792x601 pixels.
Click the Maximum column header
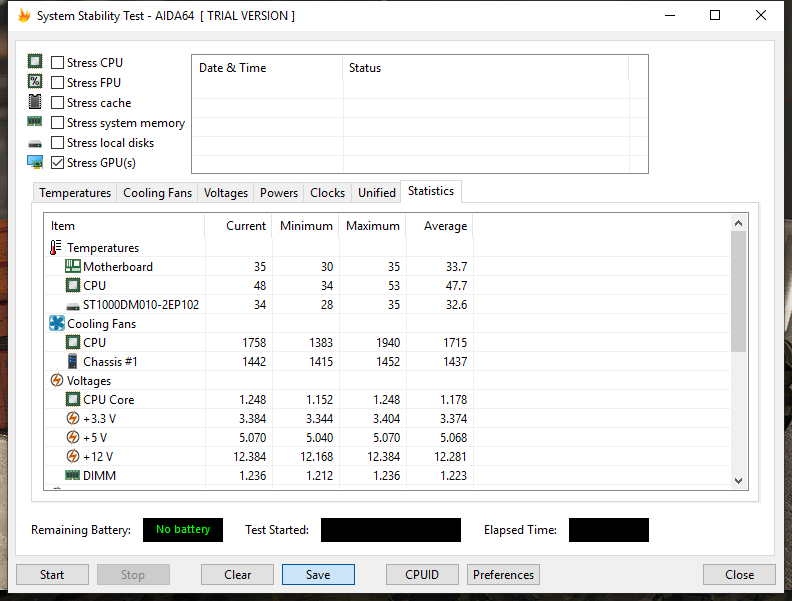click(x=373, y=226)
